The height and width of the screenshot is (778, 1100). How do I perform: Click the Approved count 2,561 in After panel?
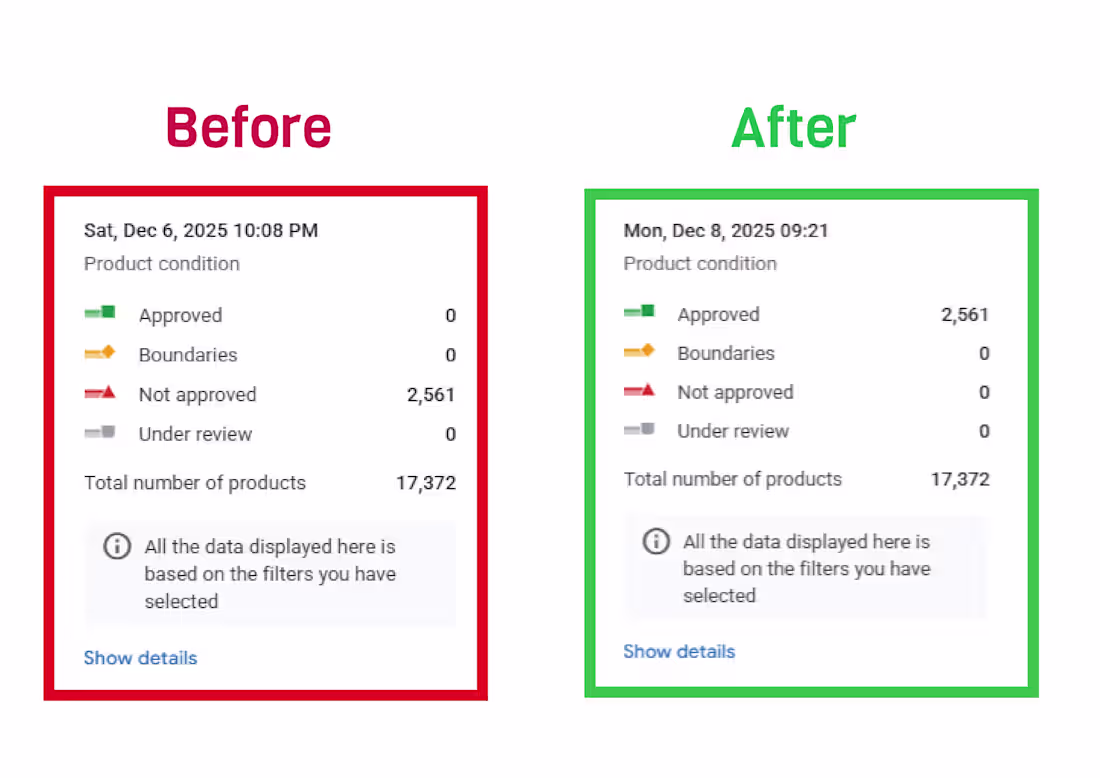964,314
